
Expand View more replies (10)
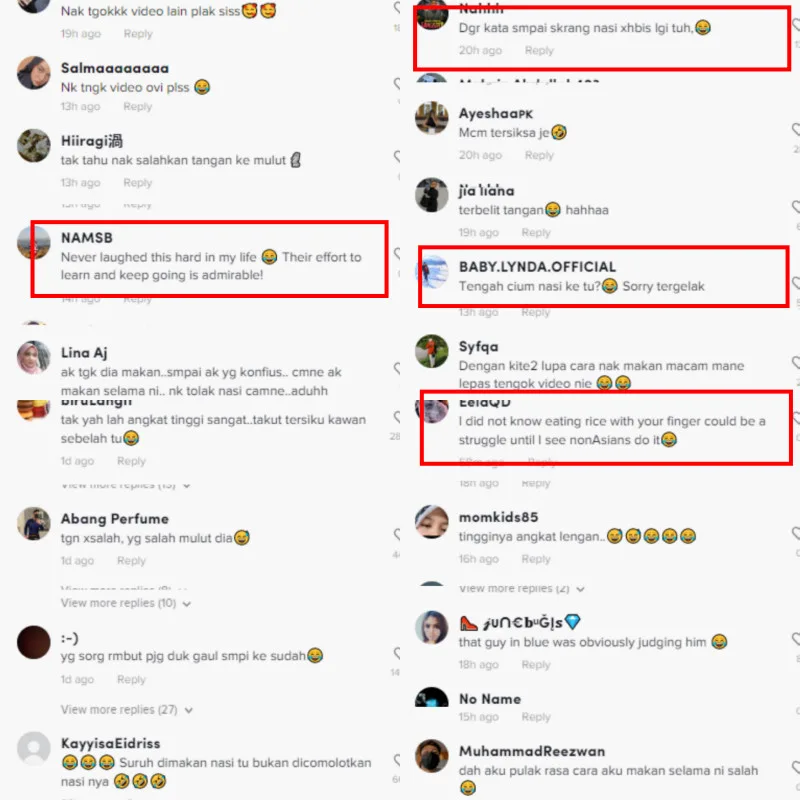click(x=126, y=603)
